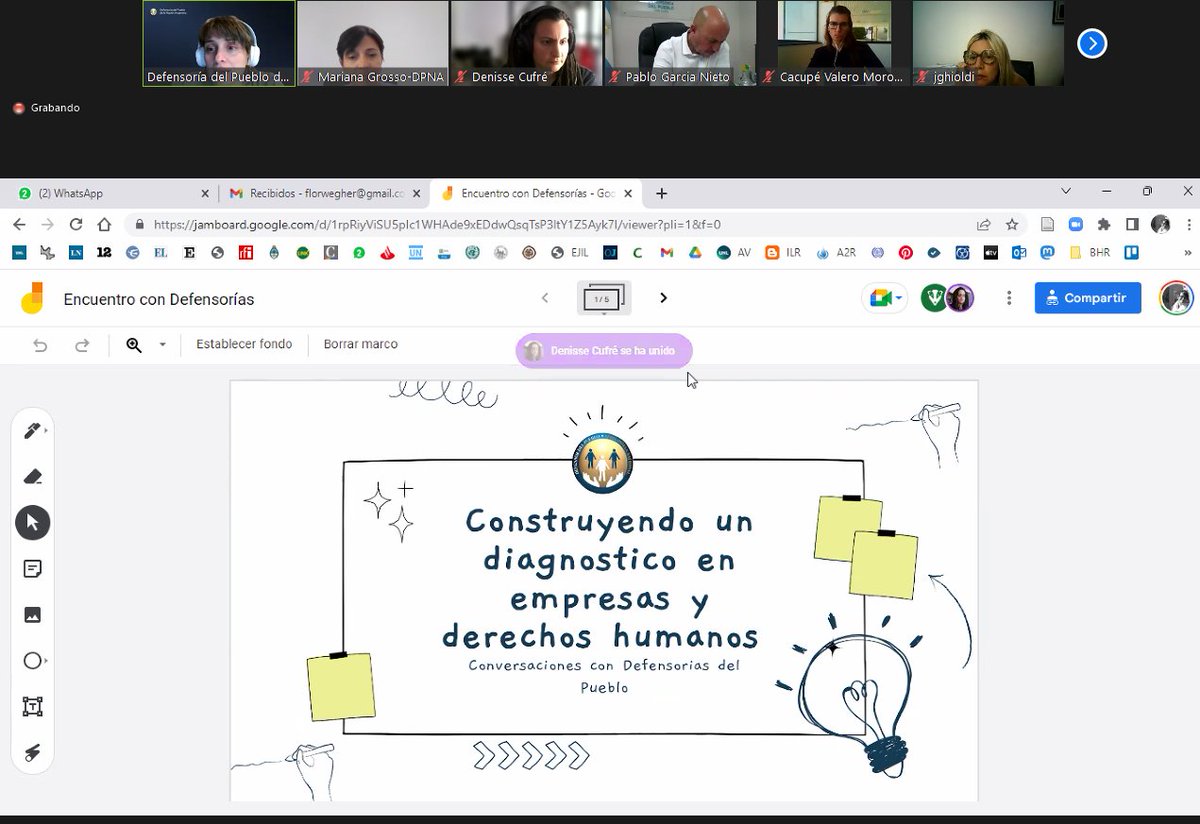Show next meeting participants
Image resolution: width=1200 pixels, height=824 pixels.
[x=1092, y=43]
